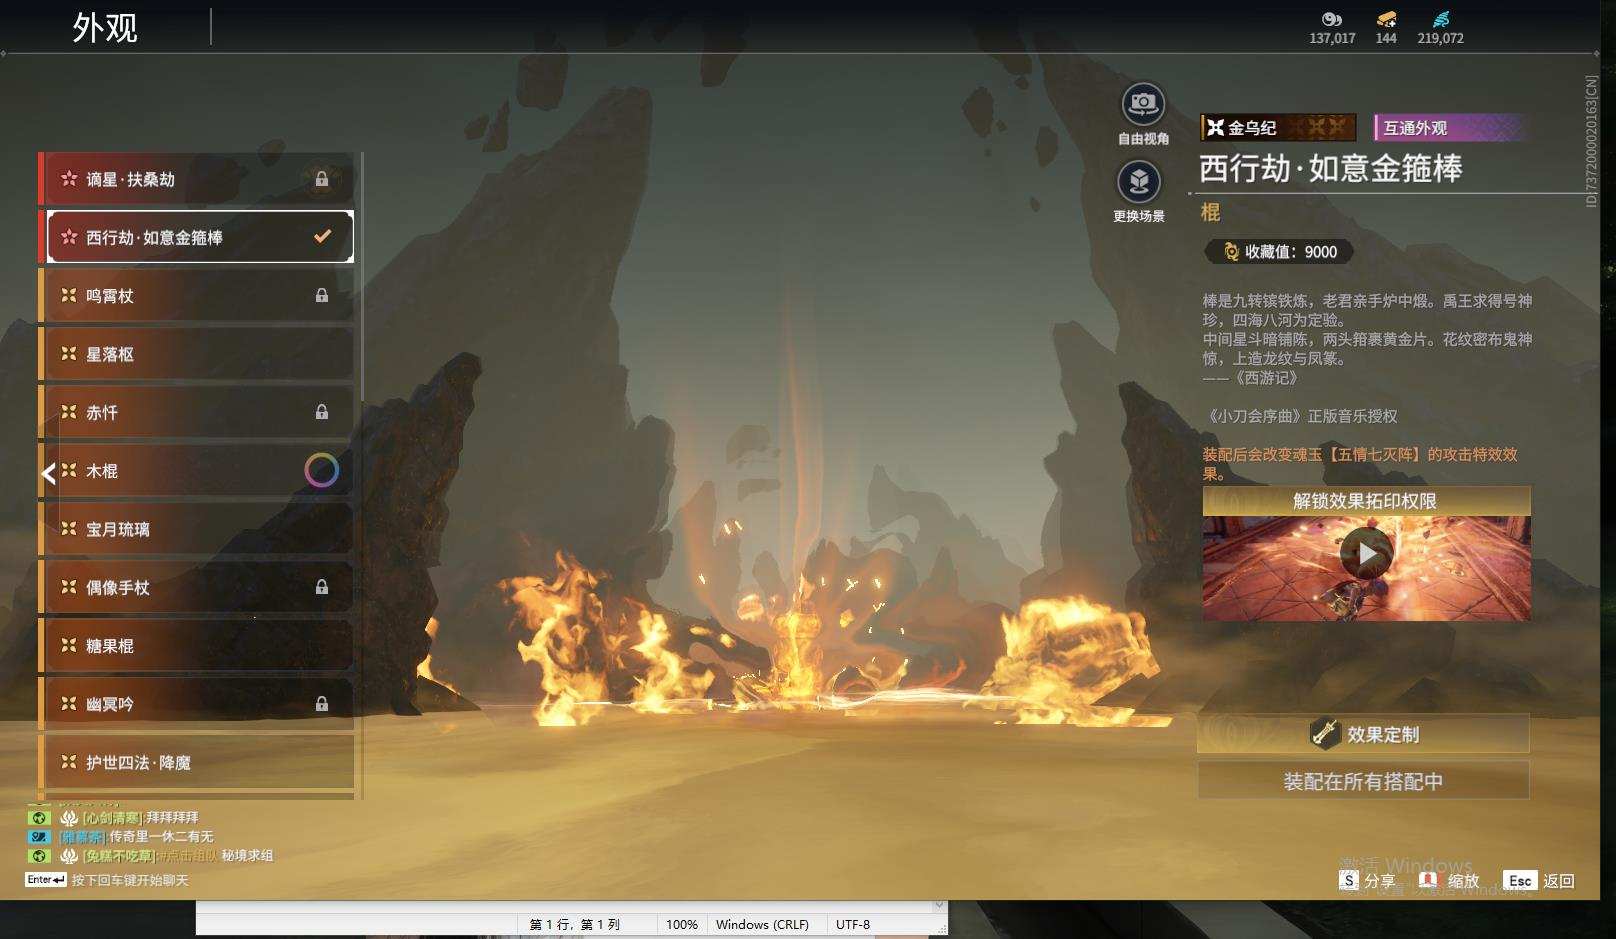
Task: Click UTF-8 encoding in Notepad status bar
Action: click(x=853, y=924)
